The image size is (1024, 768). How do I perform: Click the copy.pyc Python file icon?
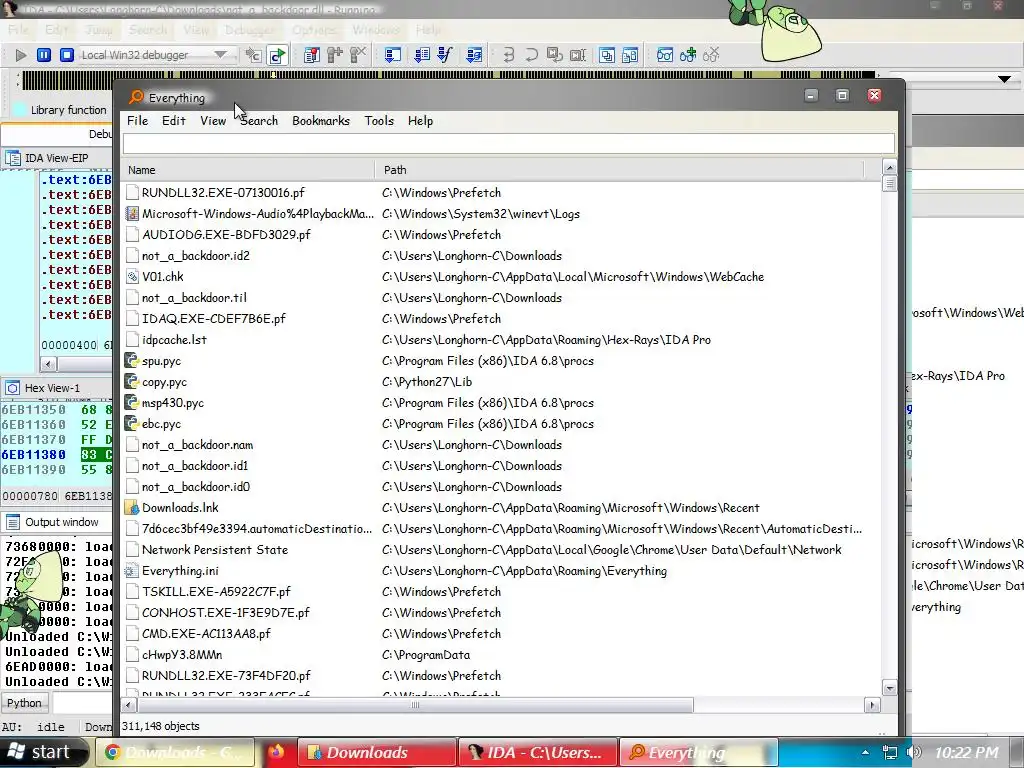[x=132, y=382]
